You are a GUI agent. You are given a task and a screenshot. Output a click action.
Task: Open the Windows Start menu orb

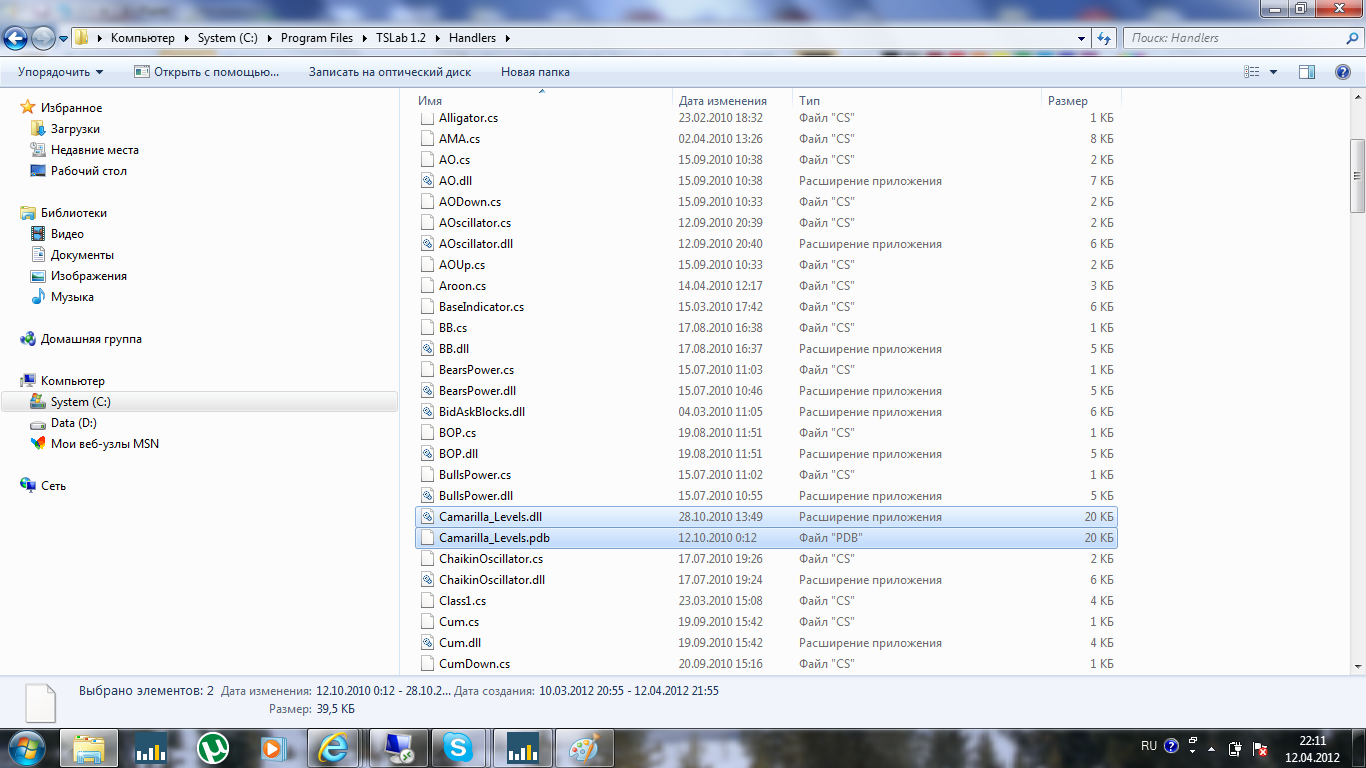coord(27,747)
